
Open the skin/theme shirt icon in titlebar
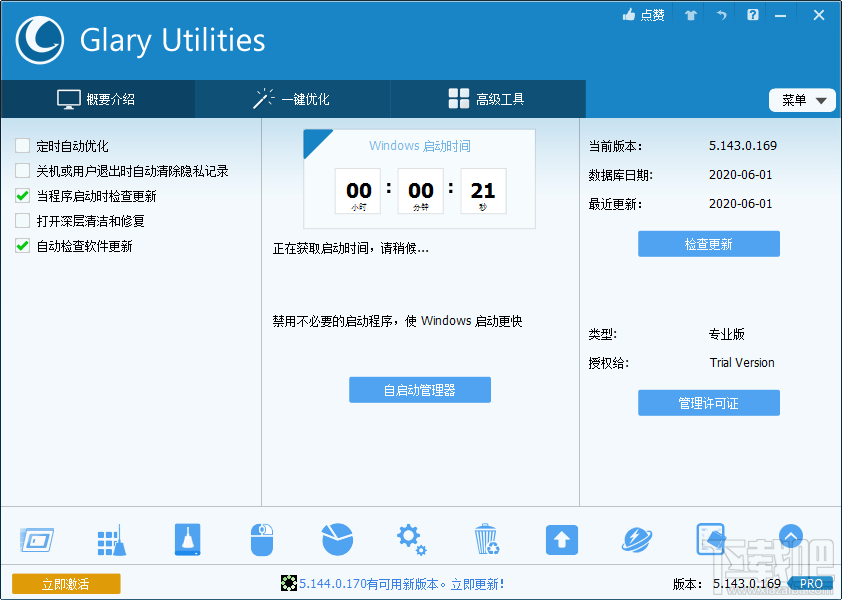tap(690, 15)
